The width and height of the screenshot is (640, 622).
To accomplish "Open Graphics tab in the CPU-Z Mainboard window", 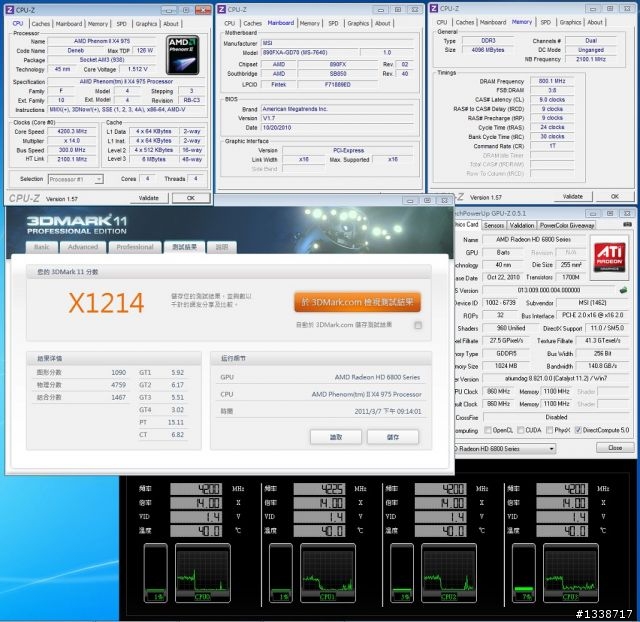I will (x=358, y=24).
